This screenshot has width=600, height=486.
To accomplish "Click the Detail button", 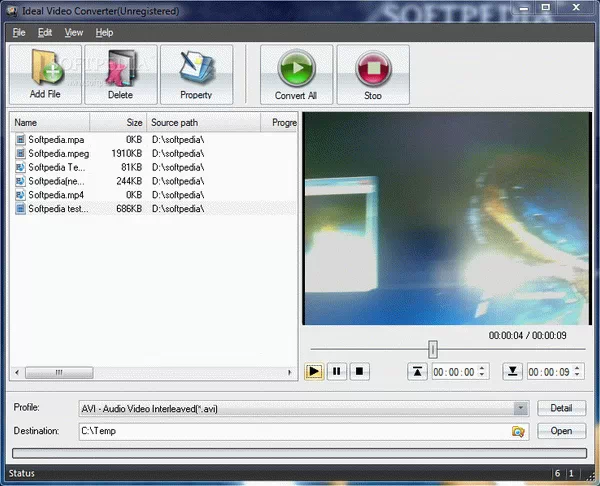I will [561, 408].
